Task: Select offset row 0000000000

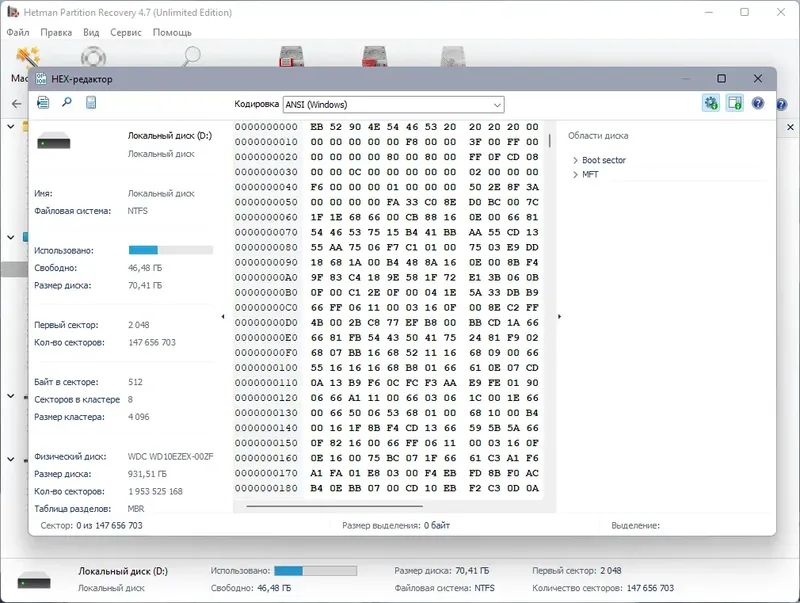Action: point(266,127)
